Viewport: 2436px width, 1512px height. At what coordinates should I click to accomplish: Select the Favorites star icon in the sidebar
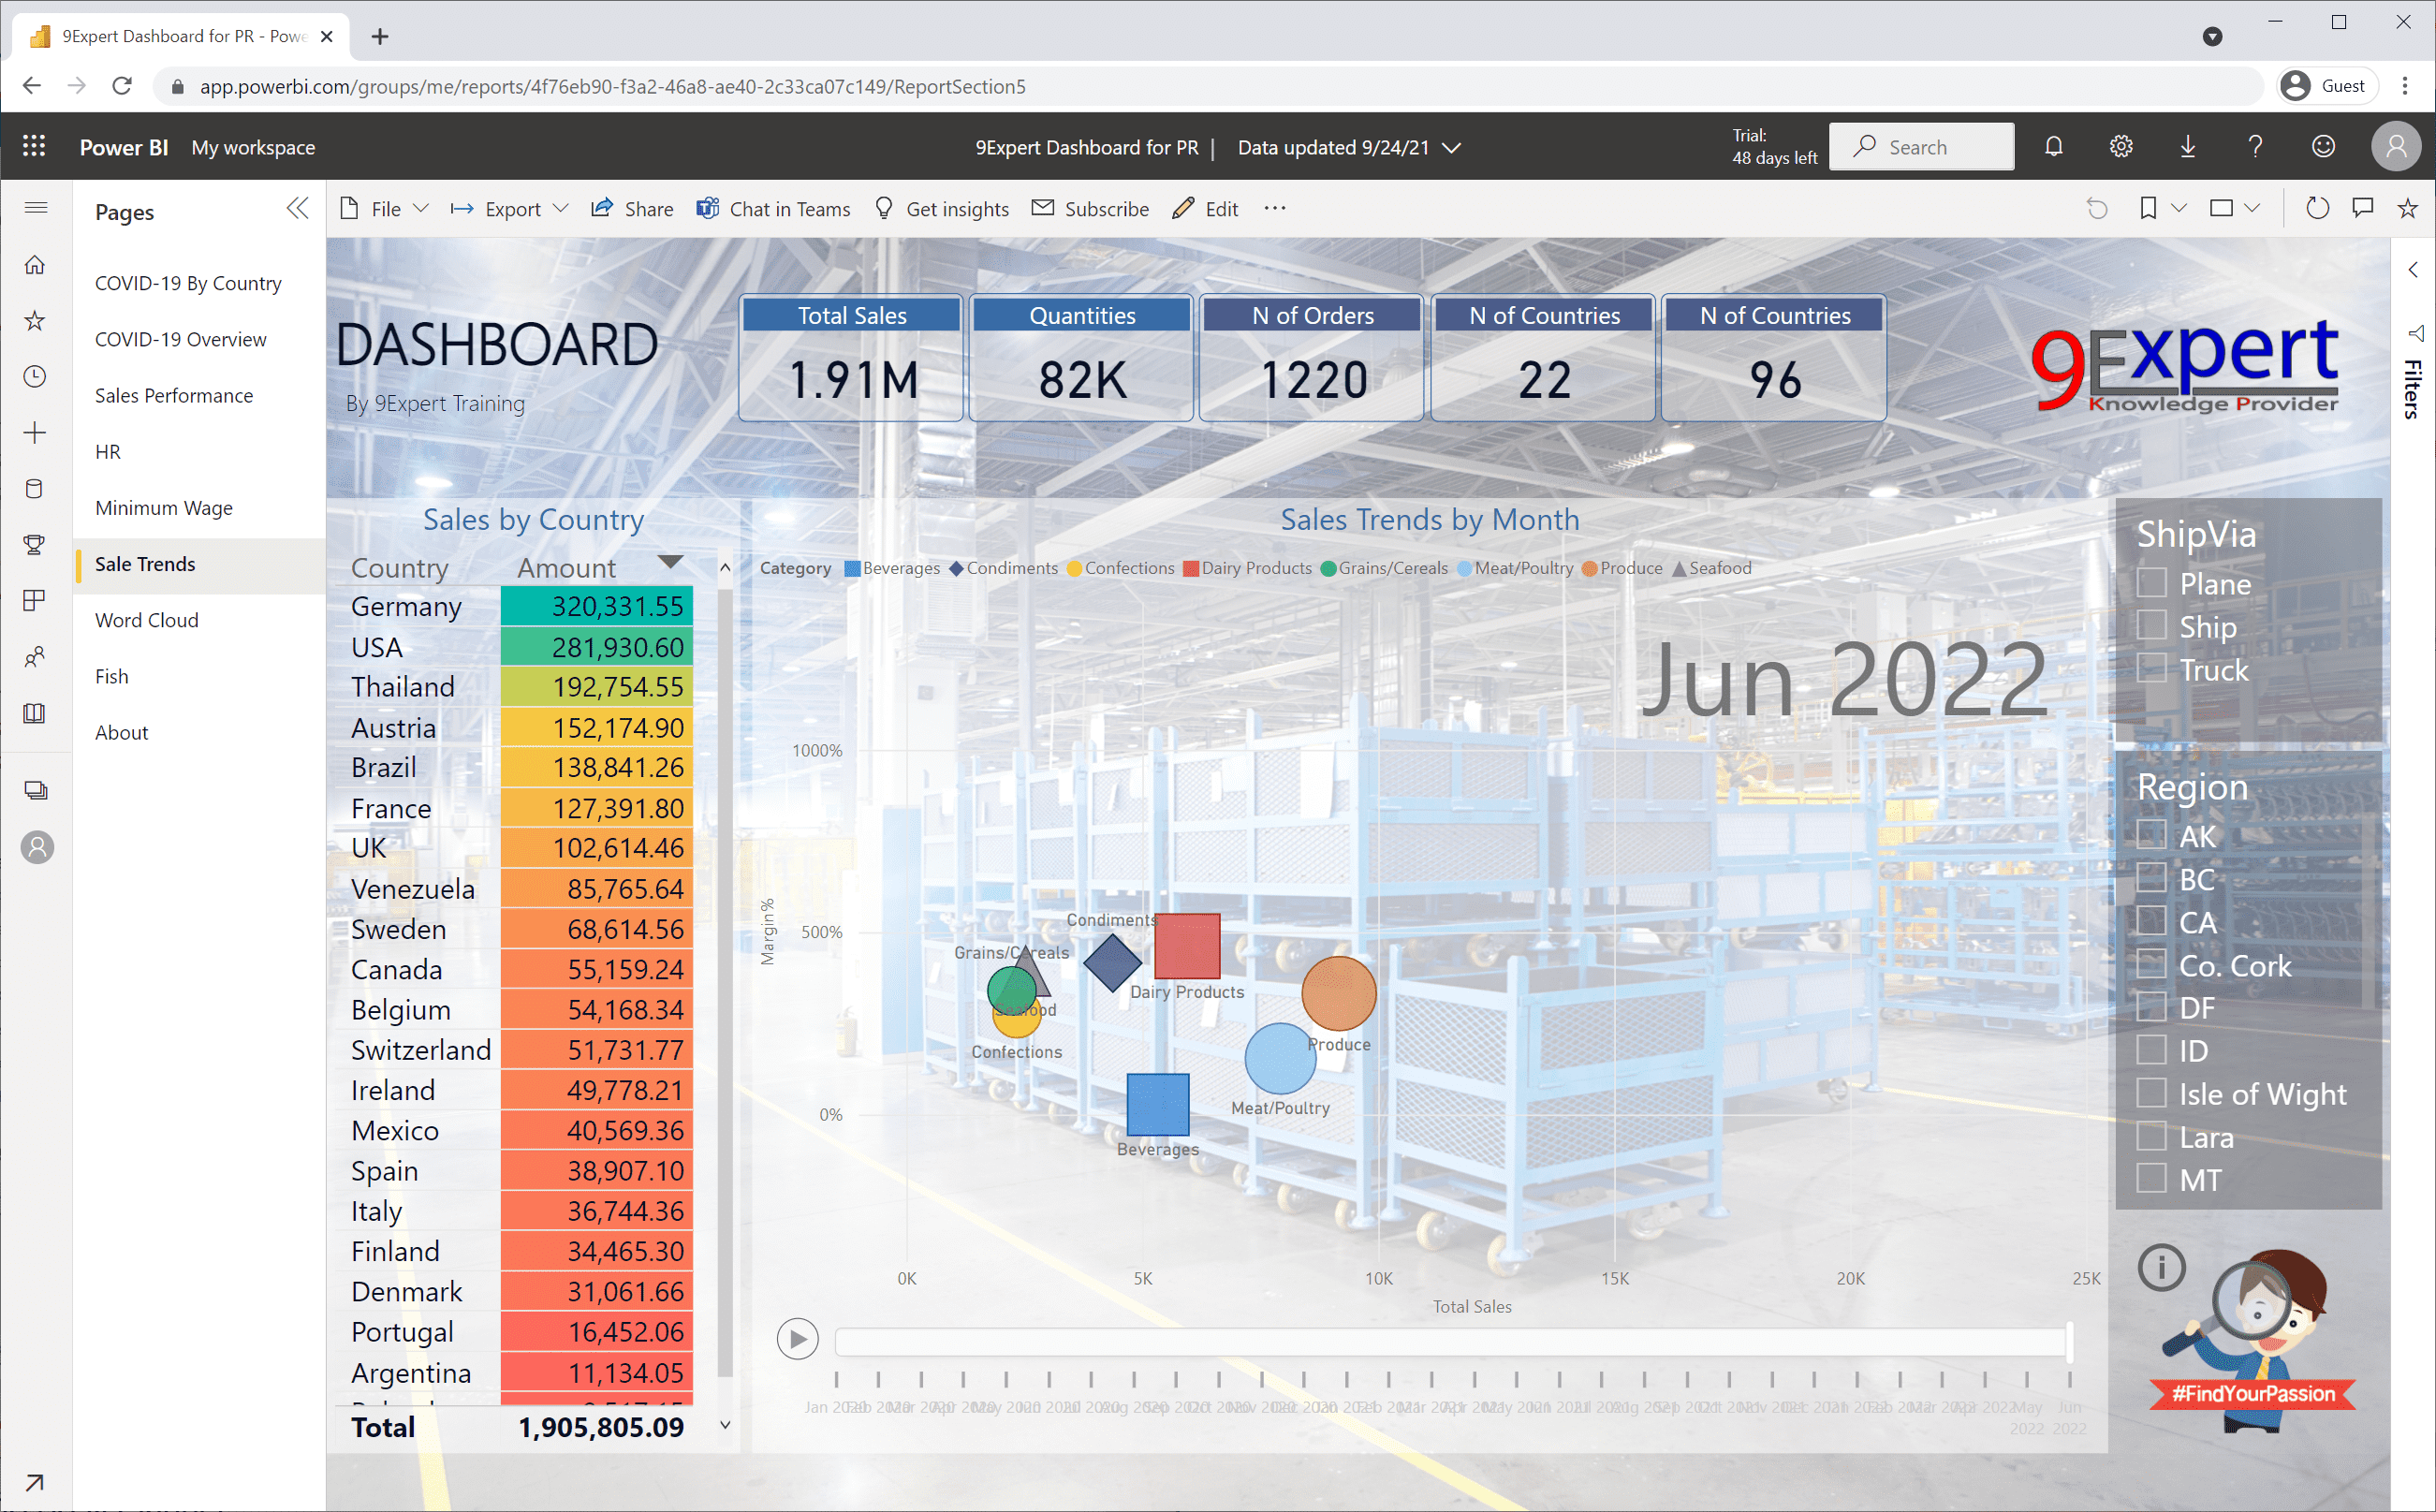[35, 320]
